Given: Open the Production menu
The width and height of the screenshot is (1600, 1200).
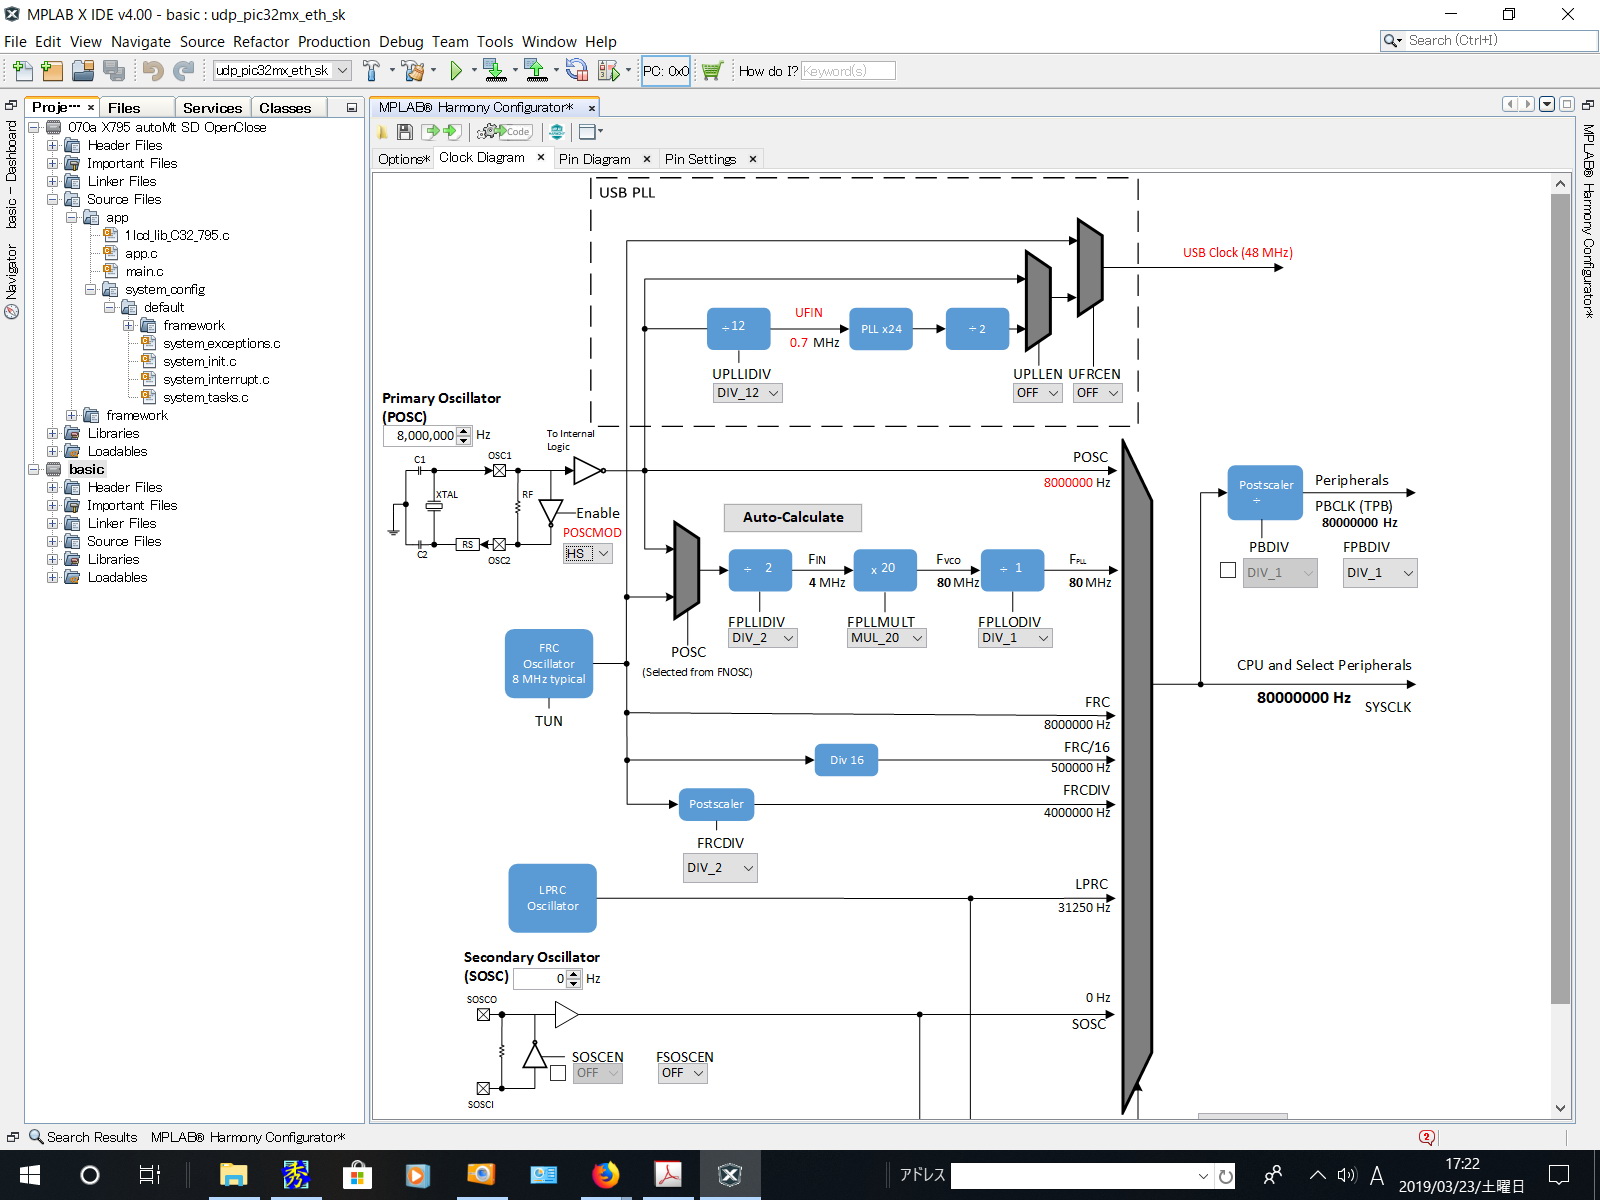Looking at the screenshot, I should tap(333, 42).
